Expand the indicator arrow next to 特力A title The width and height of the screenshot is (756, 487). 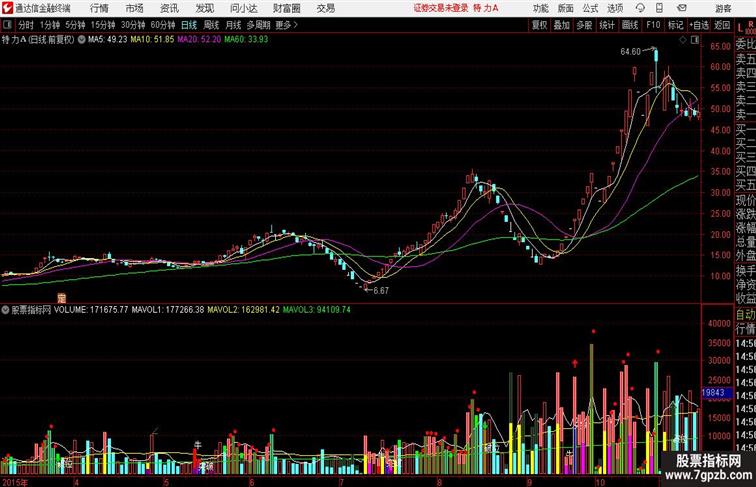pos(81,40)
